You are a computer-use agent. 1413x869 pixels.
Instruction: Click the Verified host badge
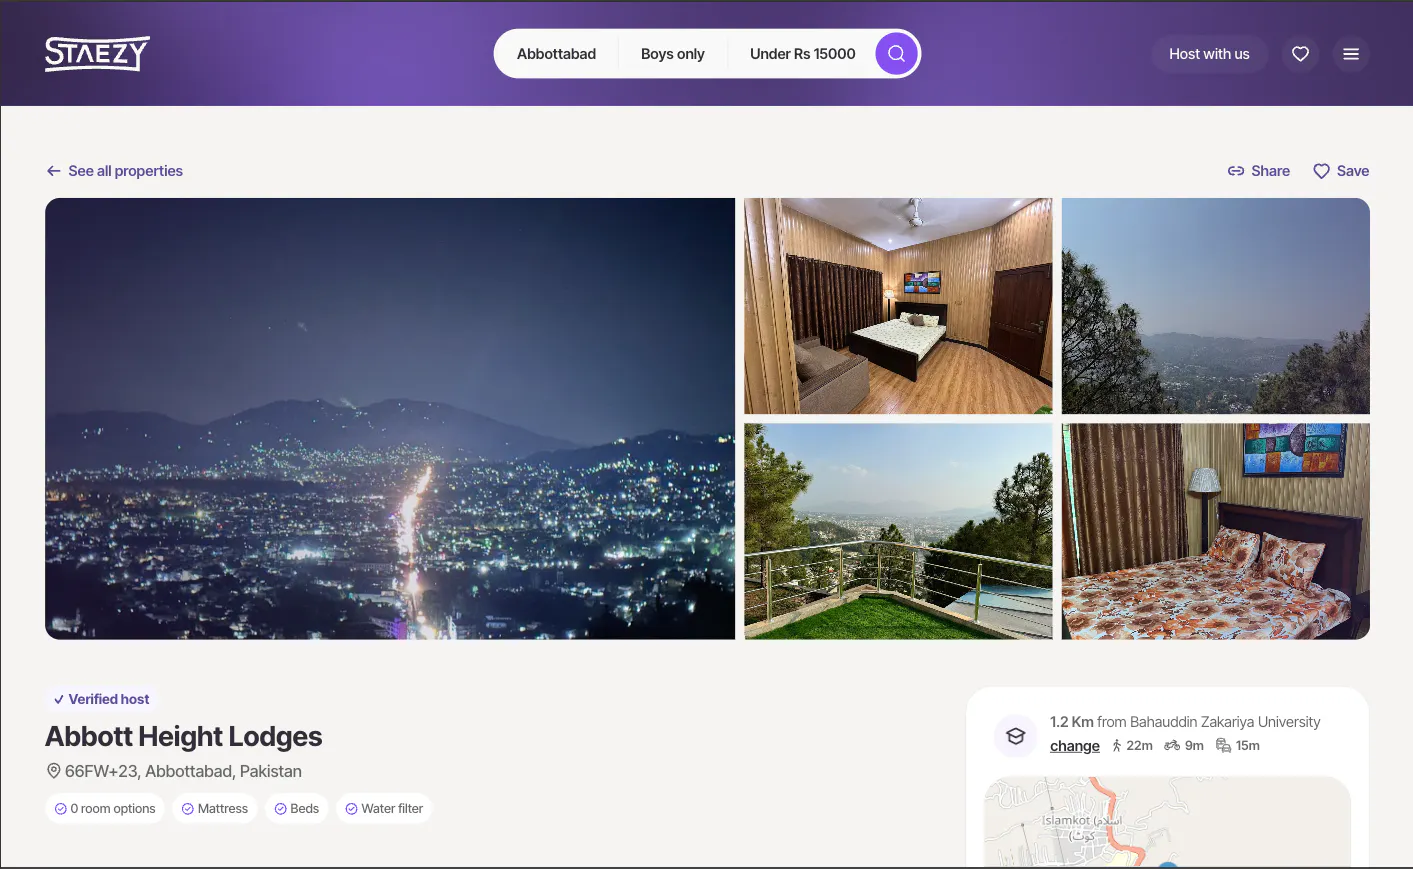102,699
